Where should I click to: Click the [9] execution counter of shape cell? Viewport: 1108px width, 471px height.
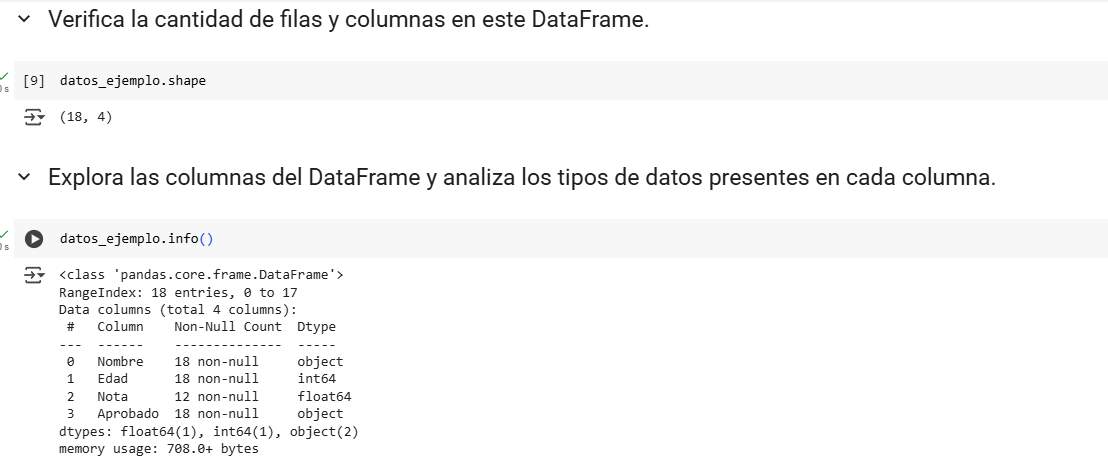(33, 81)
